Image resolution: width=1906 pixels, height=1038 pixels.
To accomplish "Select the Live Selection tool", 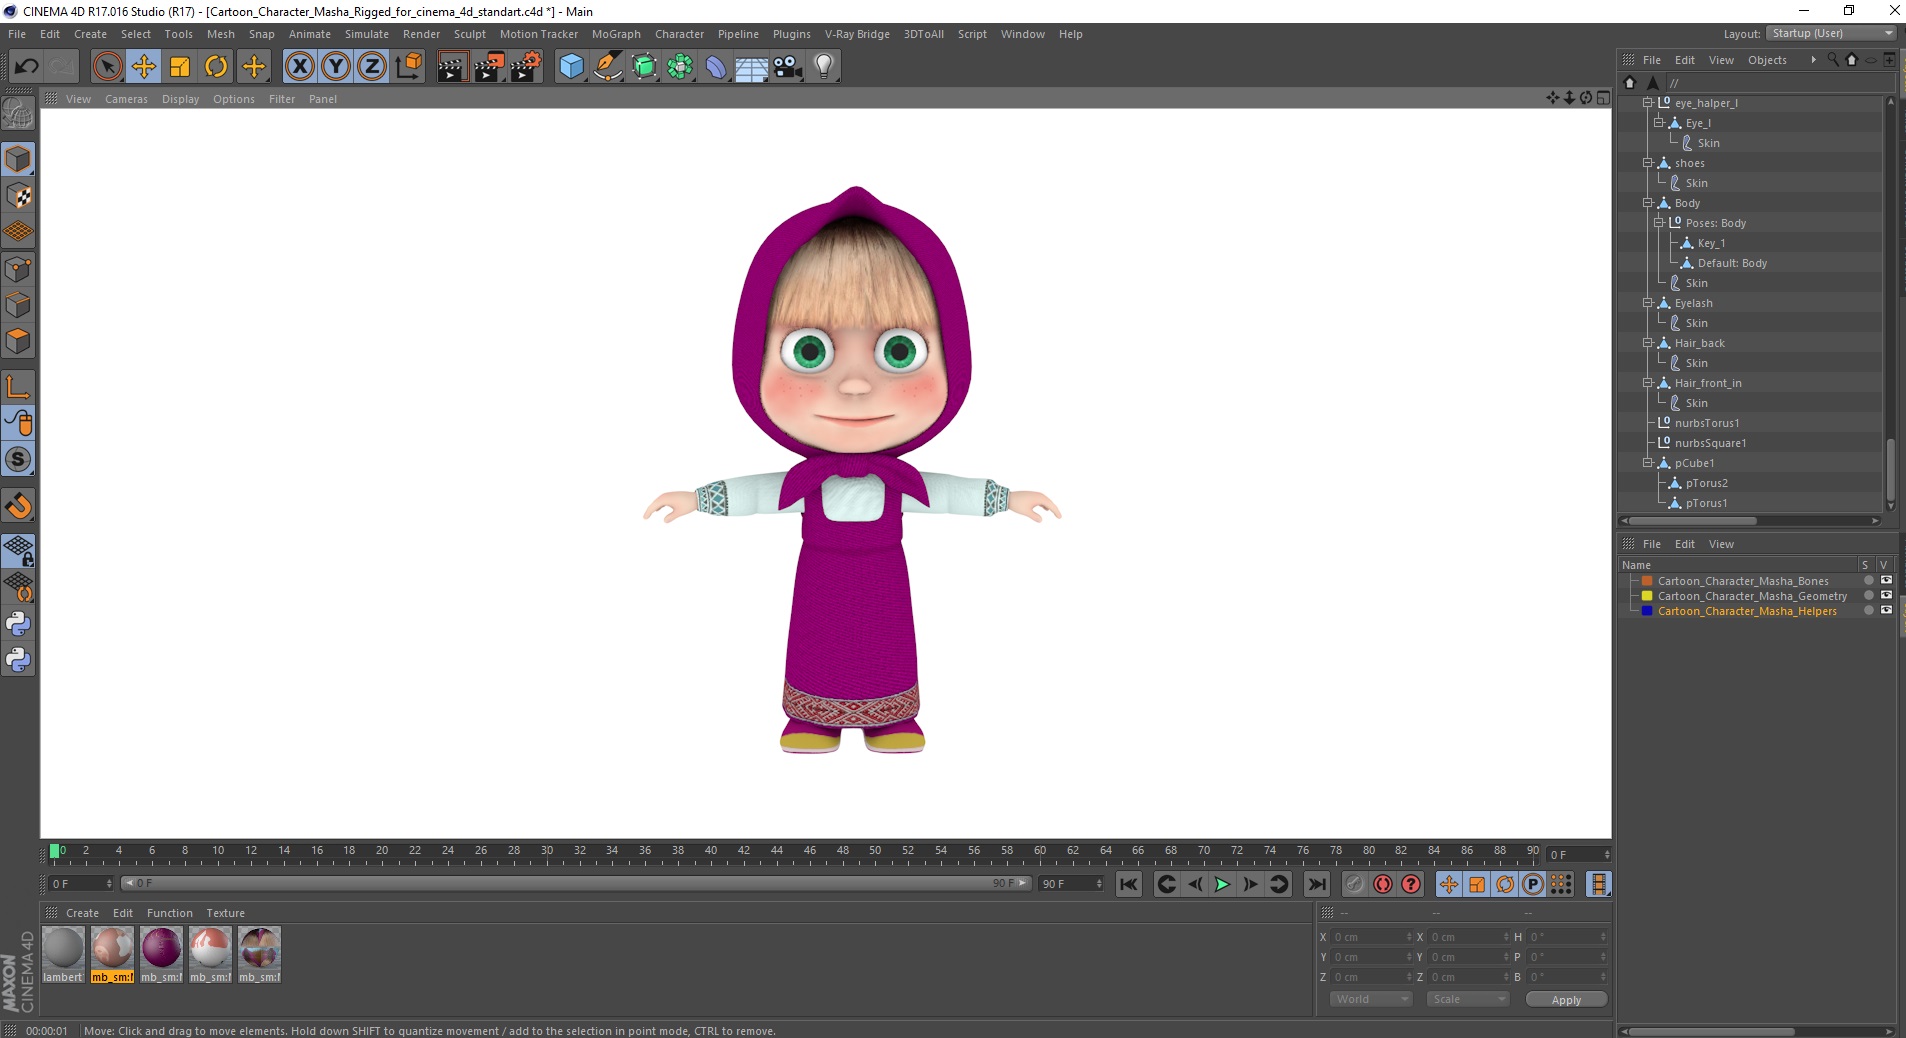I will (x=107, y=67).
